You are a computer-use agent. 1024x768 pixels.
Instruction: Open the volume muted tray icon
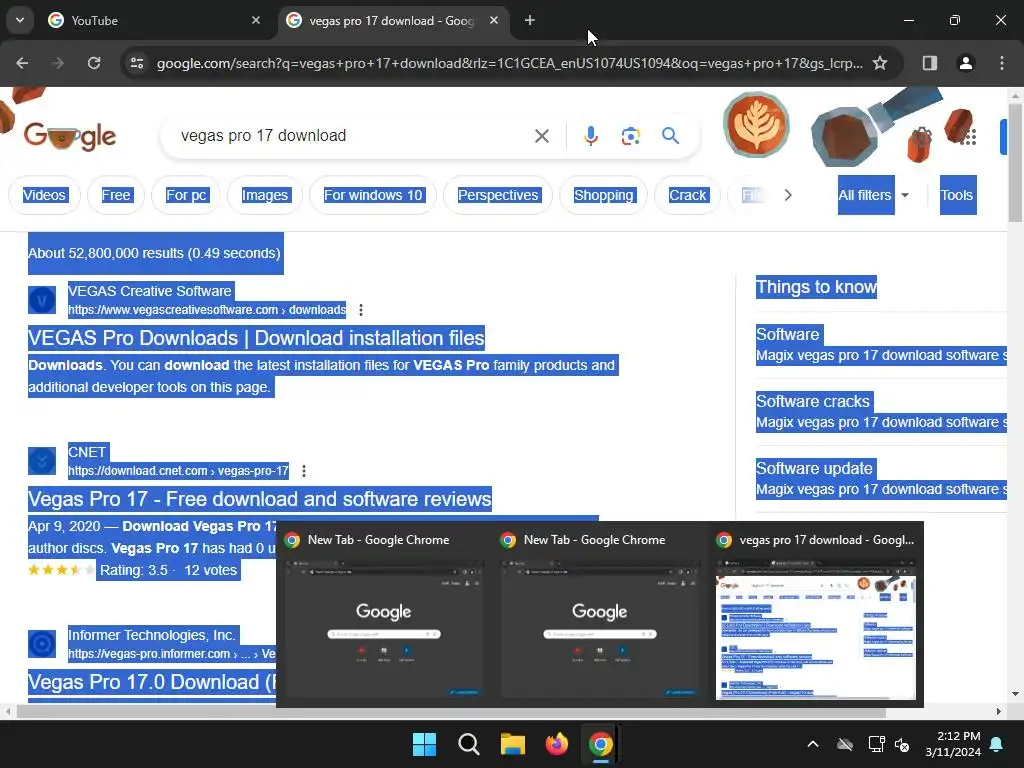tap(902, 744)
